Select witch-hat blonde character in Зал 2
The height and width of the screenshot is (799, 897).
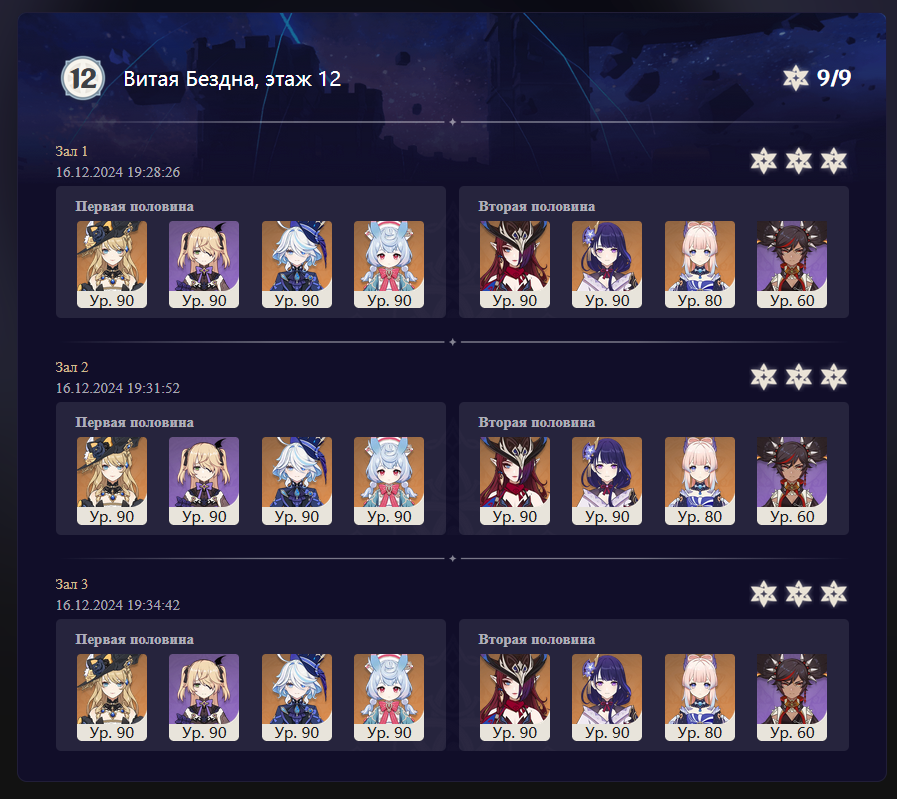pyautogui.click(x=112, y=480)
